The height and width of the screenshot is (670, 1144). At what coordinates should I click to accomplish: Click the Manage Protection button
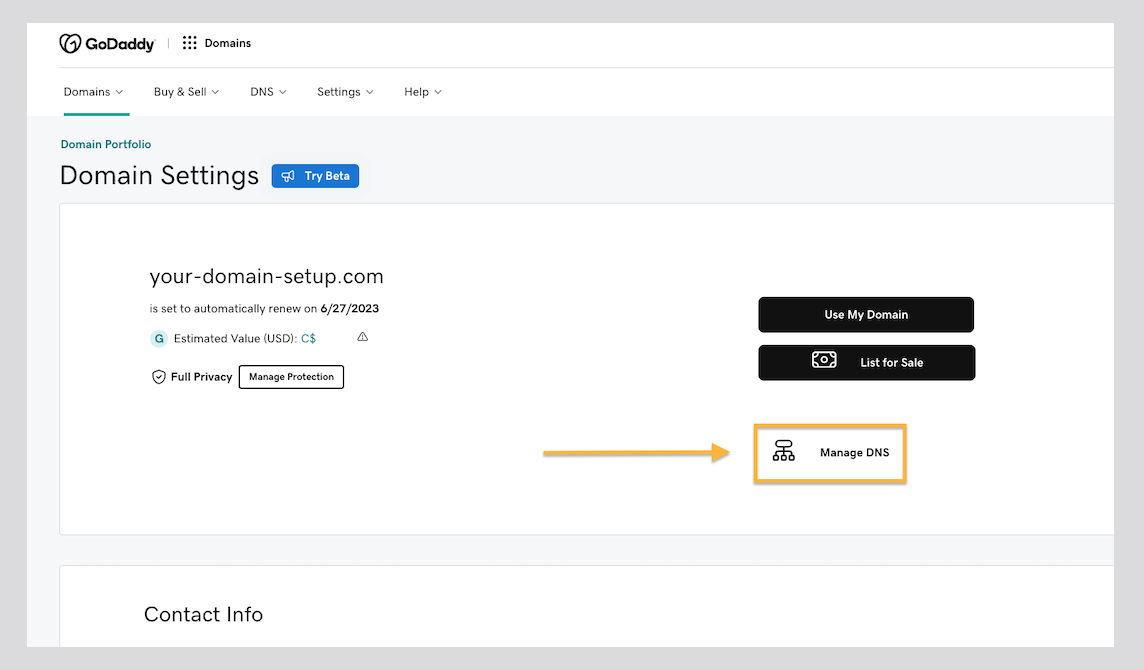point(291,377)
